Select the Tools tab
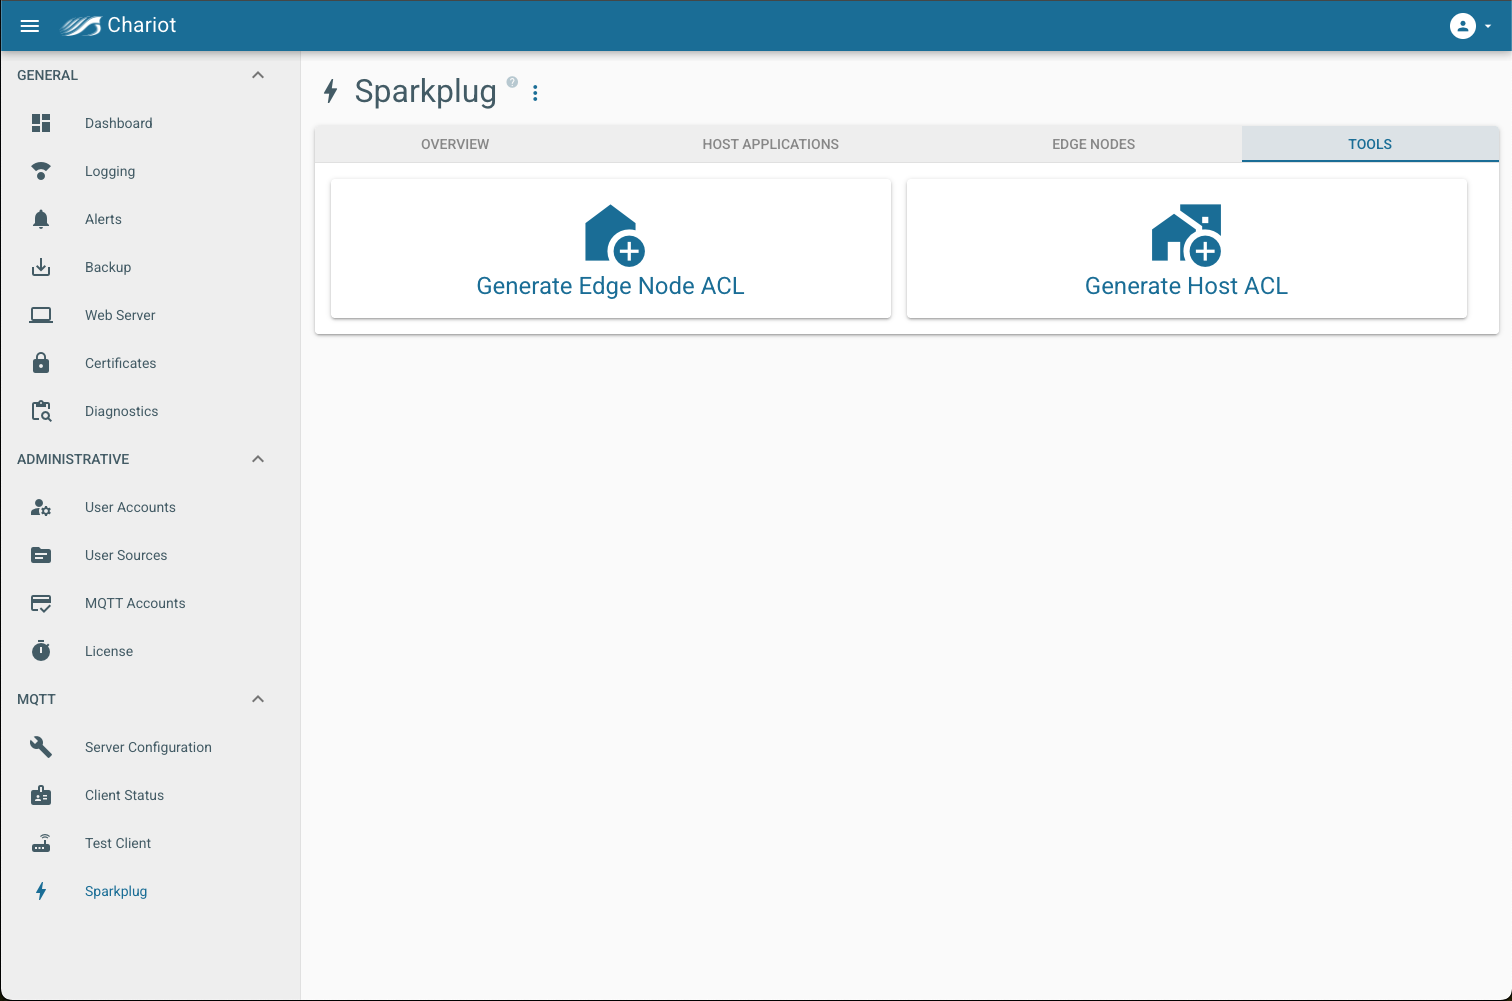Image resolution: width=1512 pixels, height=1001 pixels. (x=1370, y=144)
